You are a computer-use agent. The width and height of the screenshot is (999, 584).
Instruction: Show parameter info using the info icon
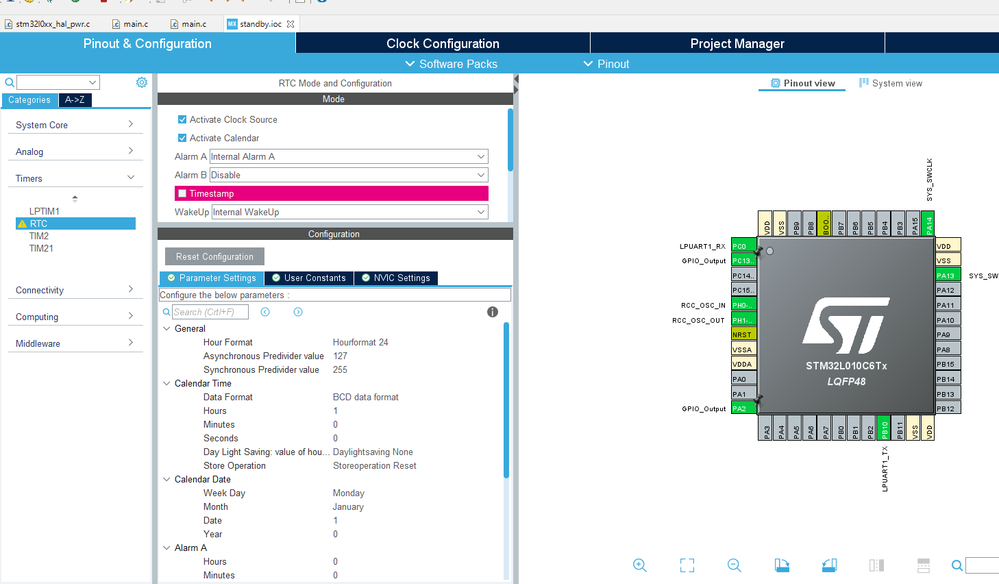(x=492, y=312)
